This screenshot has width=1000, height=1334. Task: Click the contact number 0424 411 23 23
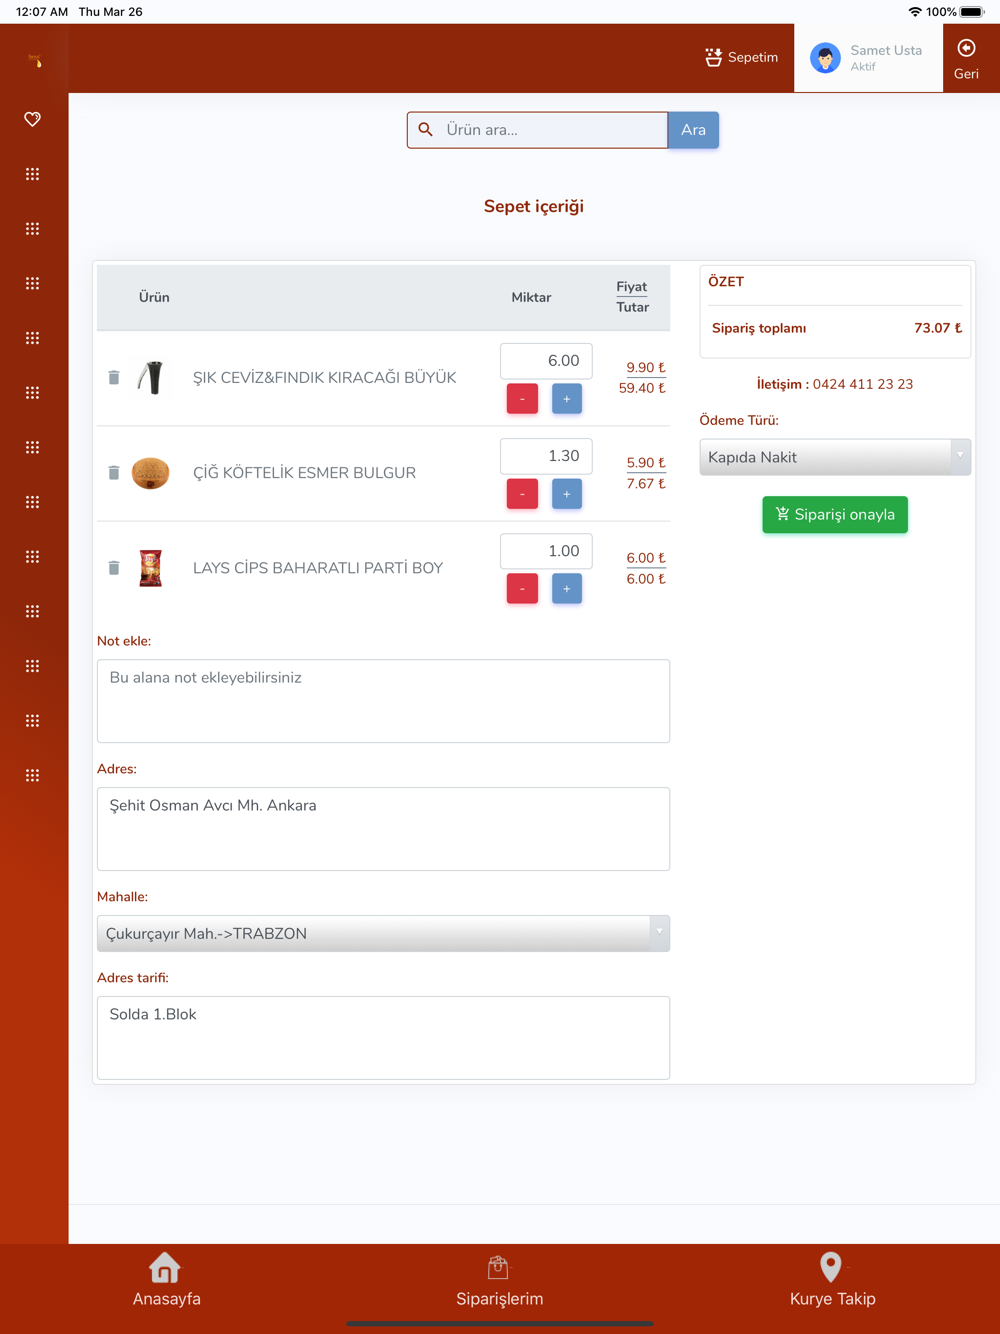pyautogui.click(x=862, y=384)
